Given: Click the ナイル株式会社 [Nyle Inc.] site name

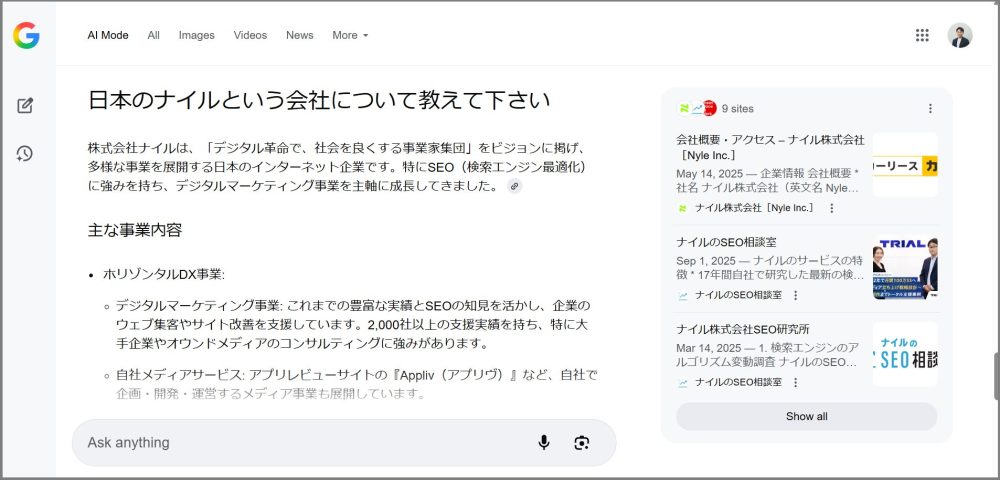Looking at the screenshot, I should (754, 208).
